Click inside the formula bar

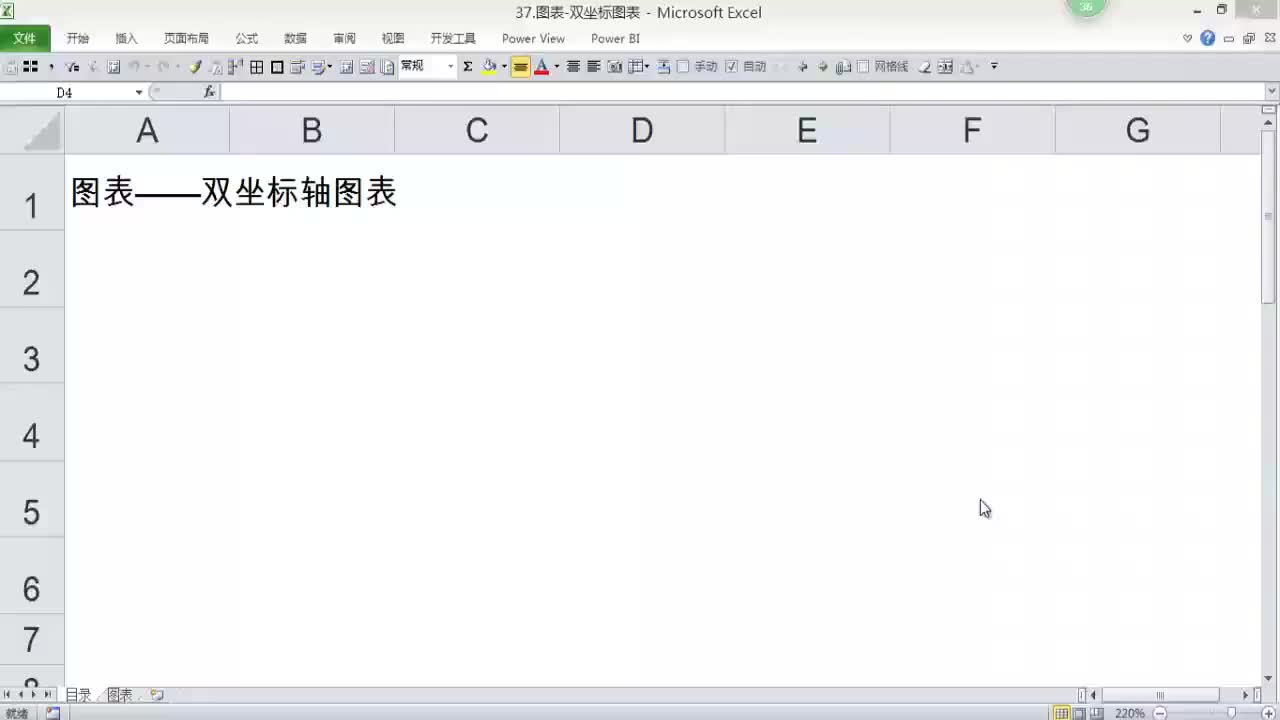pyautogui.click(x=740, y=92)
